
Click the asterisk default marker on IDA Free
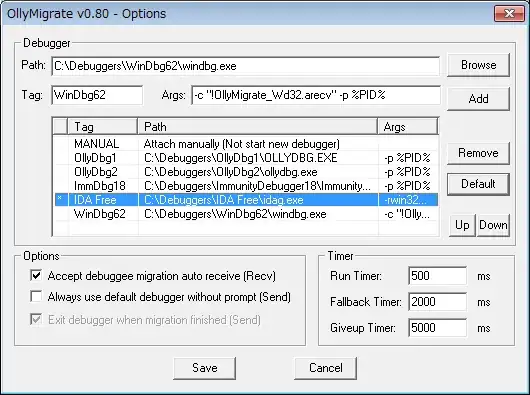point(60,198)
